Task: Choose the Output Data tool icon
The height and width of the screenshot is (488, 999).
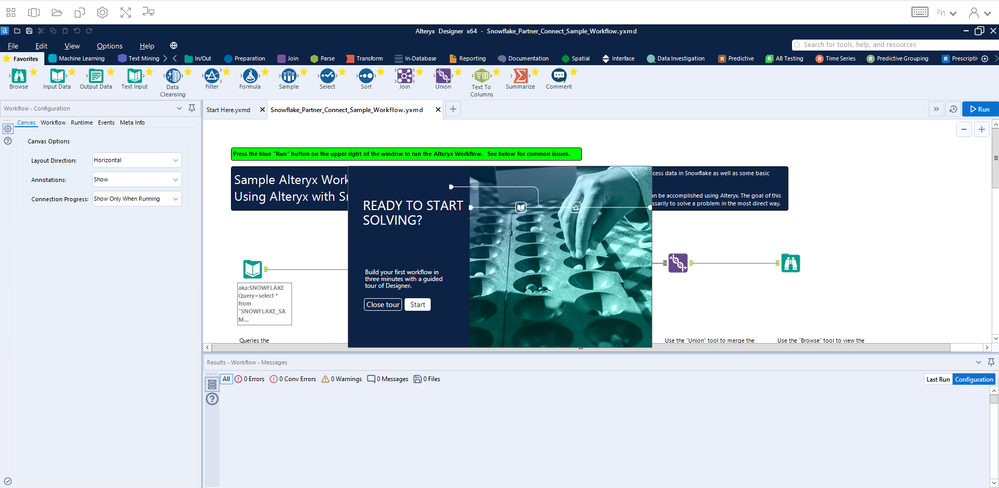Action: (x=96, y=76)
